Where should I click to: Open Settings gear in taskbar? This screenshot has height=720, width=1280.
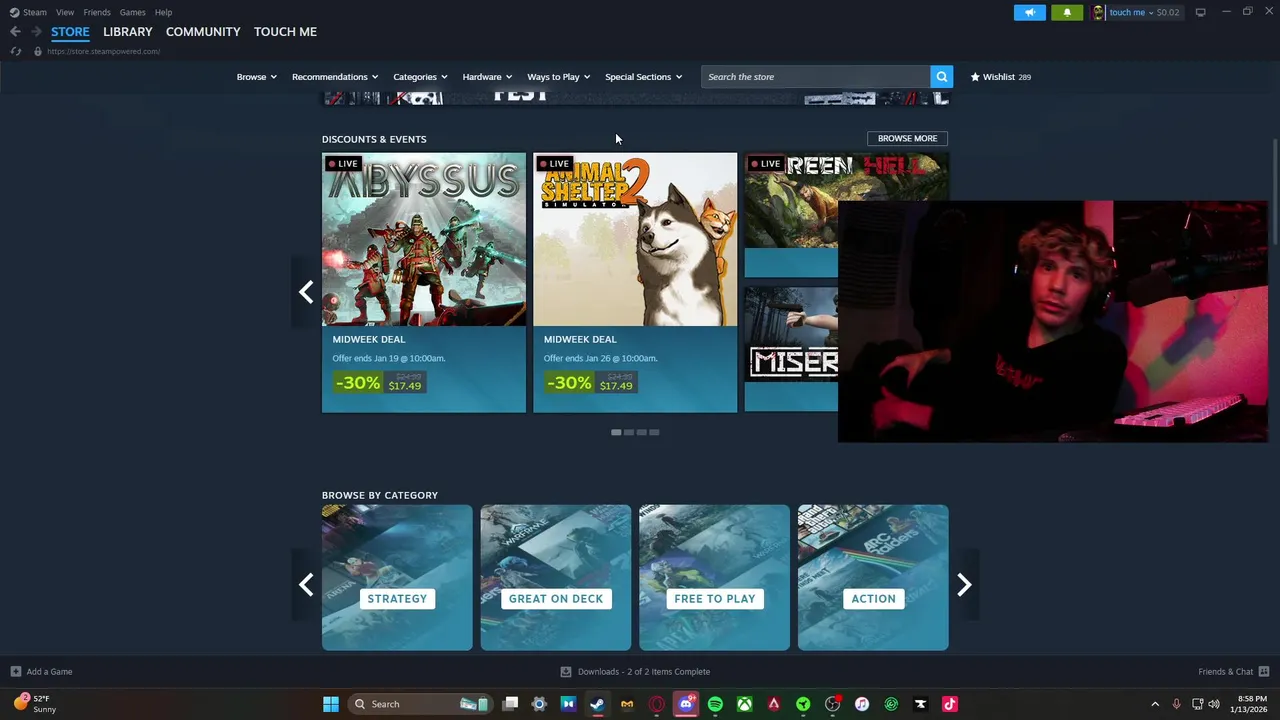point(539,704)
